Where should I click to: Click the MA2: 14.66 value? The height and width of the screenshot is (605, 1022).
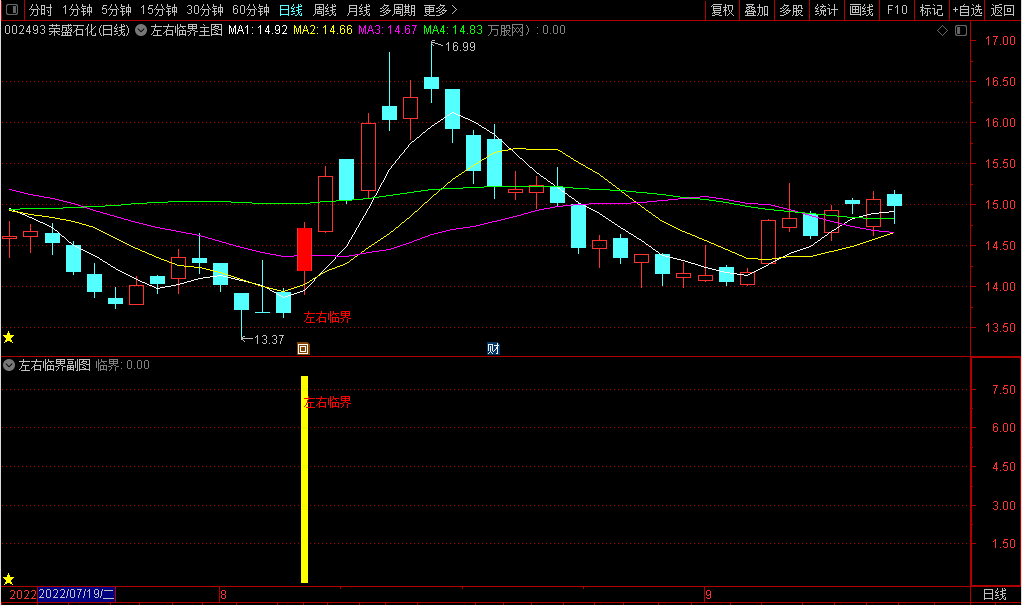click(x=323, y=30)
